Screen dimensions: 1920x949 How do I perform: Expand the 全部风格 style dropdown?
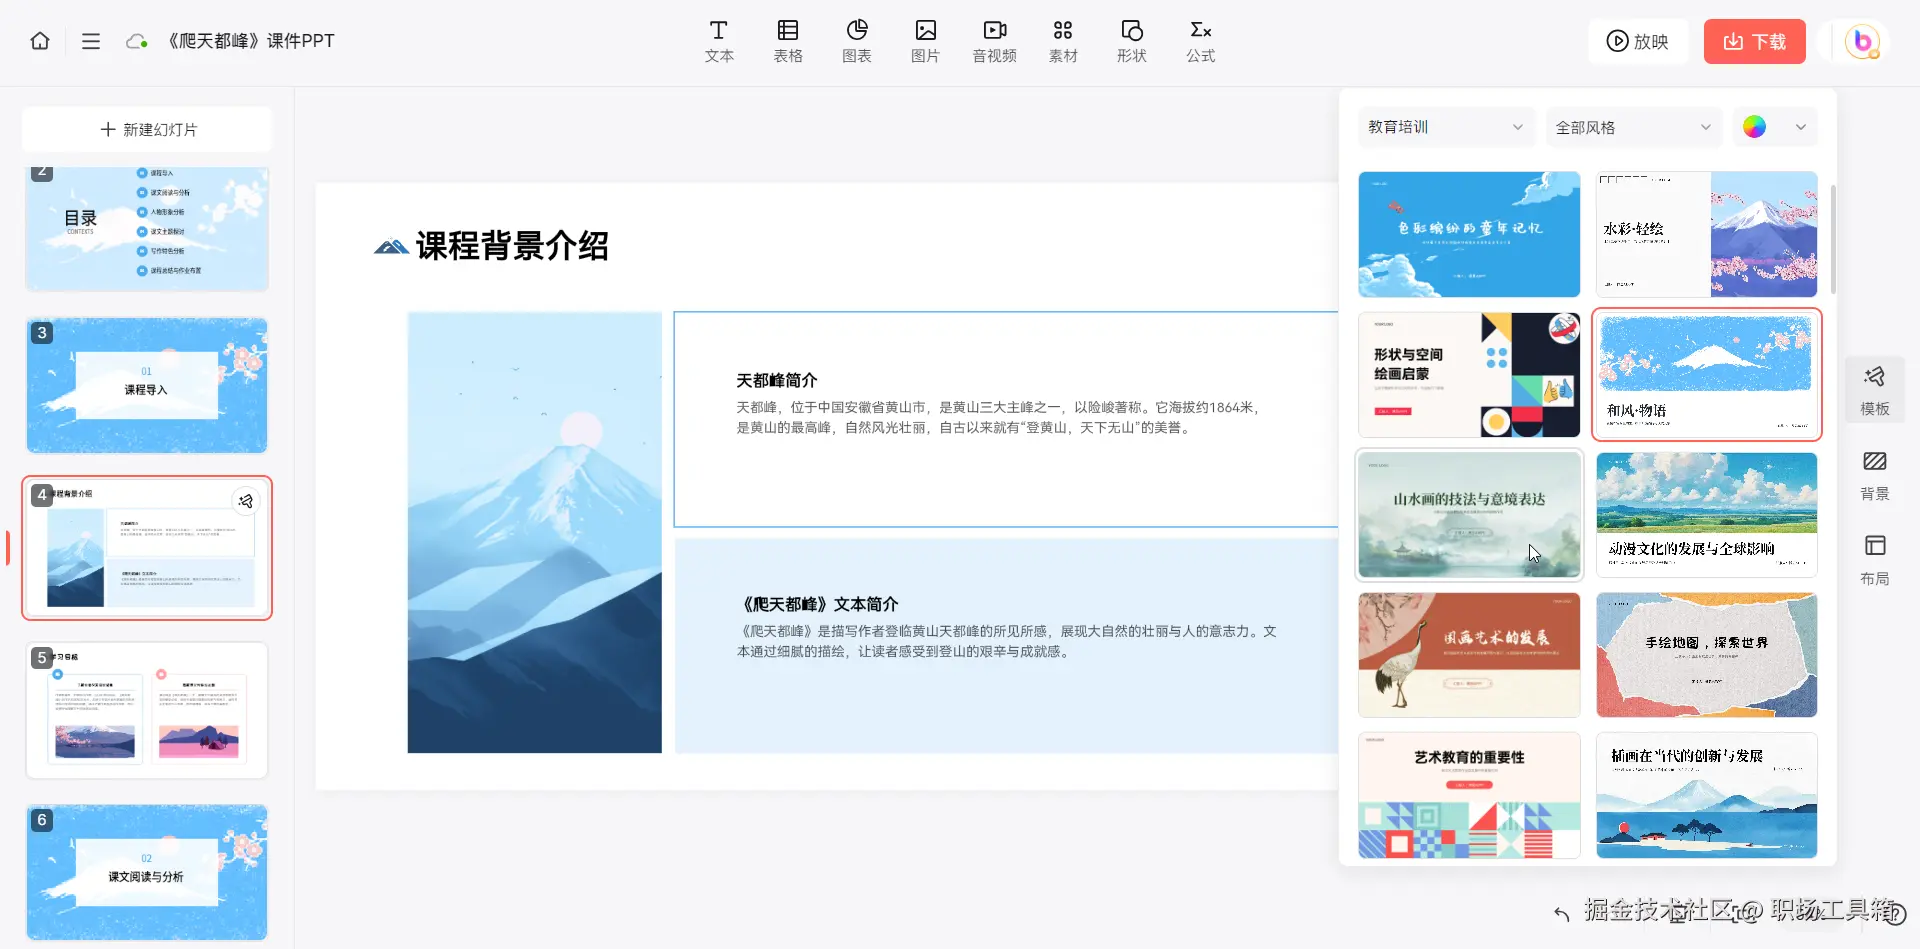[x=1633, y=127]
